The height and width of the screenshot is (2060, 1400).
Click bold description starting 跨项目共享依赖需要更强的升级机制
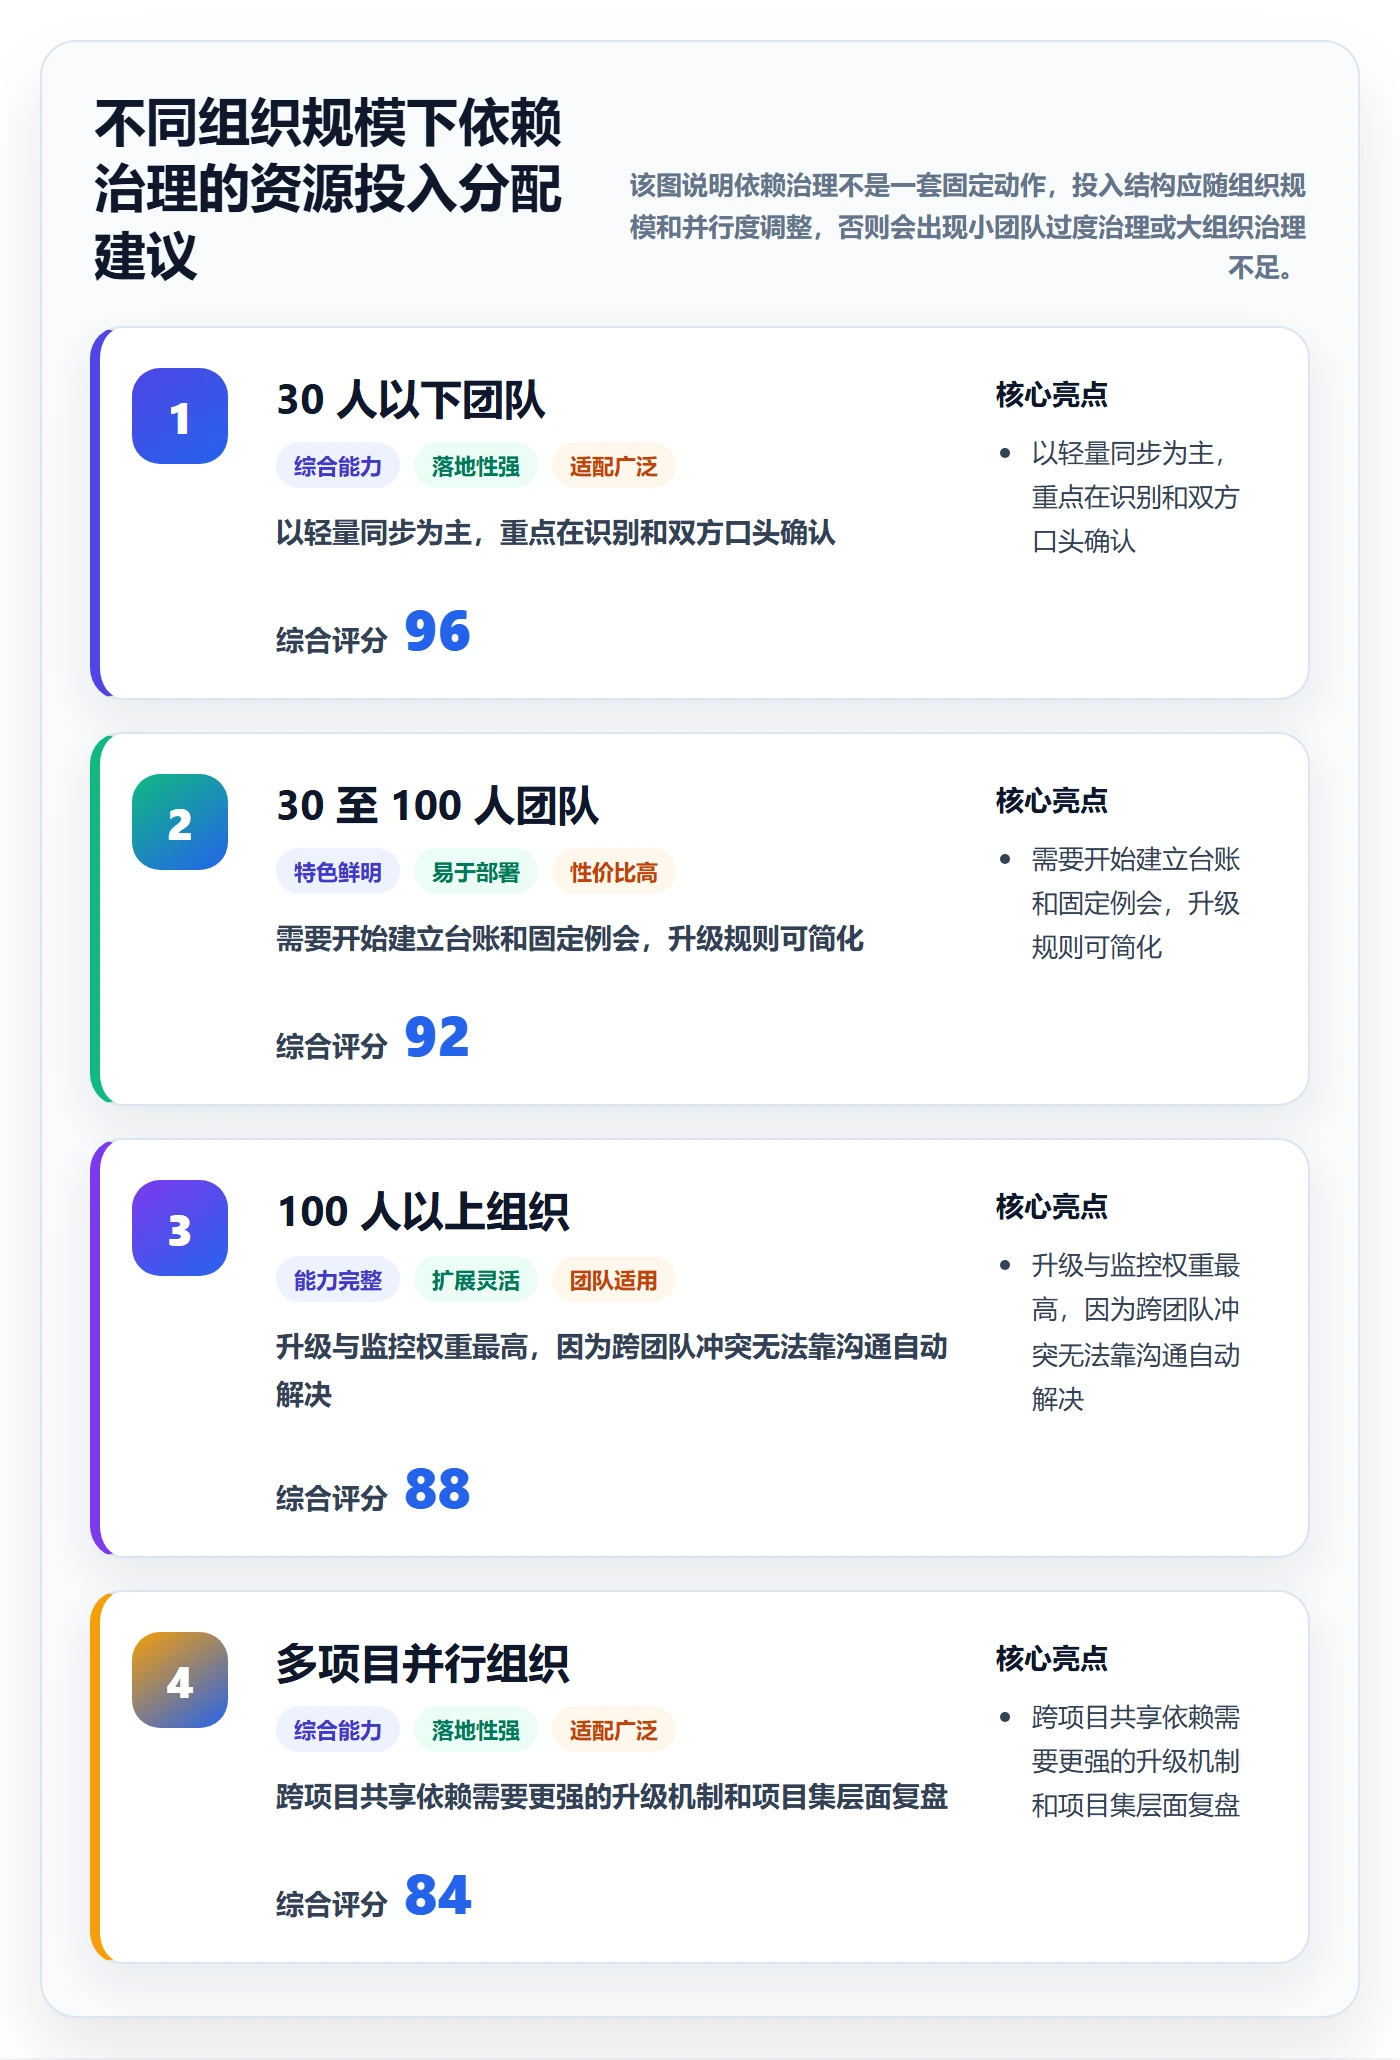612,1797
